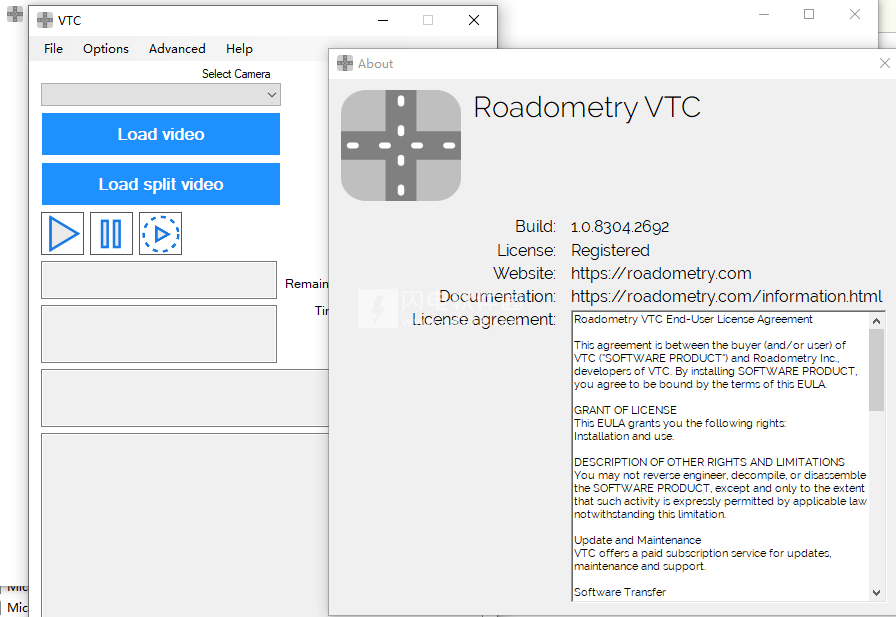The height and width of the screenshot is (617, 896).
Task: Click the Load split video button
Action: pyautogui.click(x=161, y=184)
